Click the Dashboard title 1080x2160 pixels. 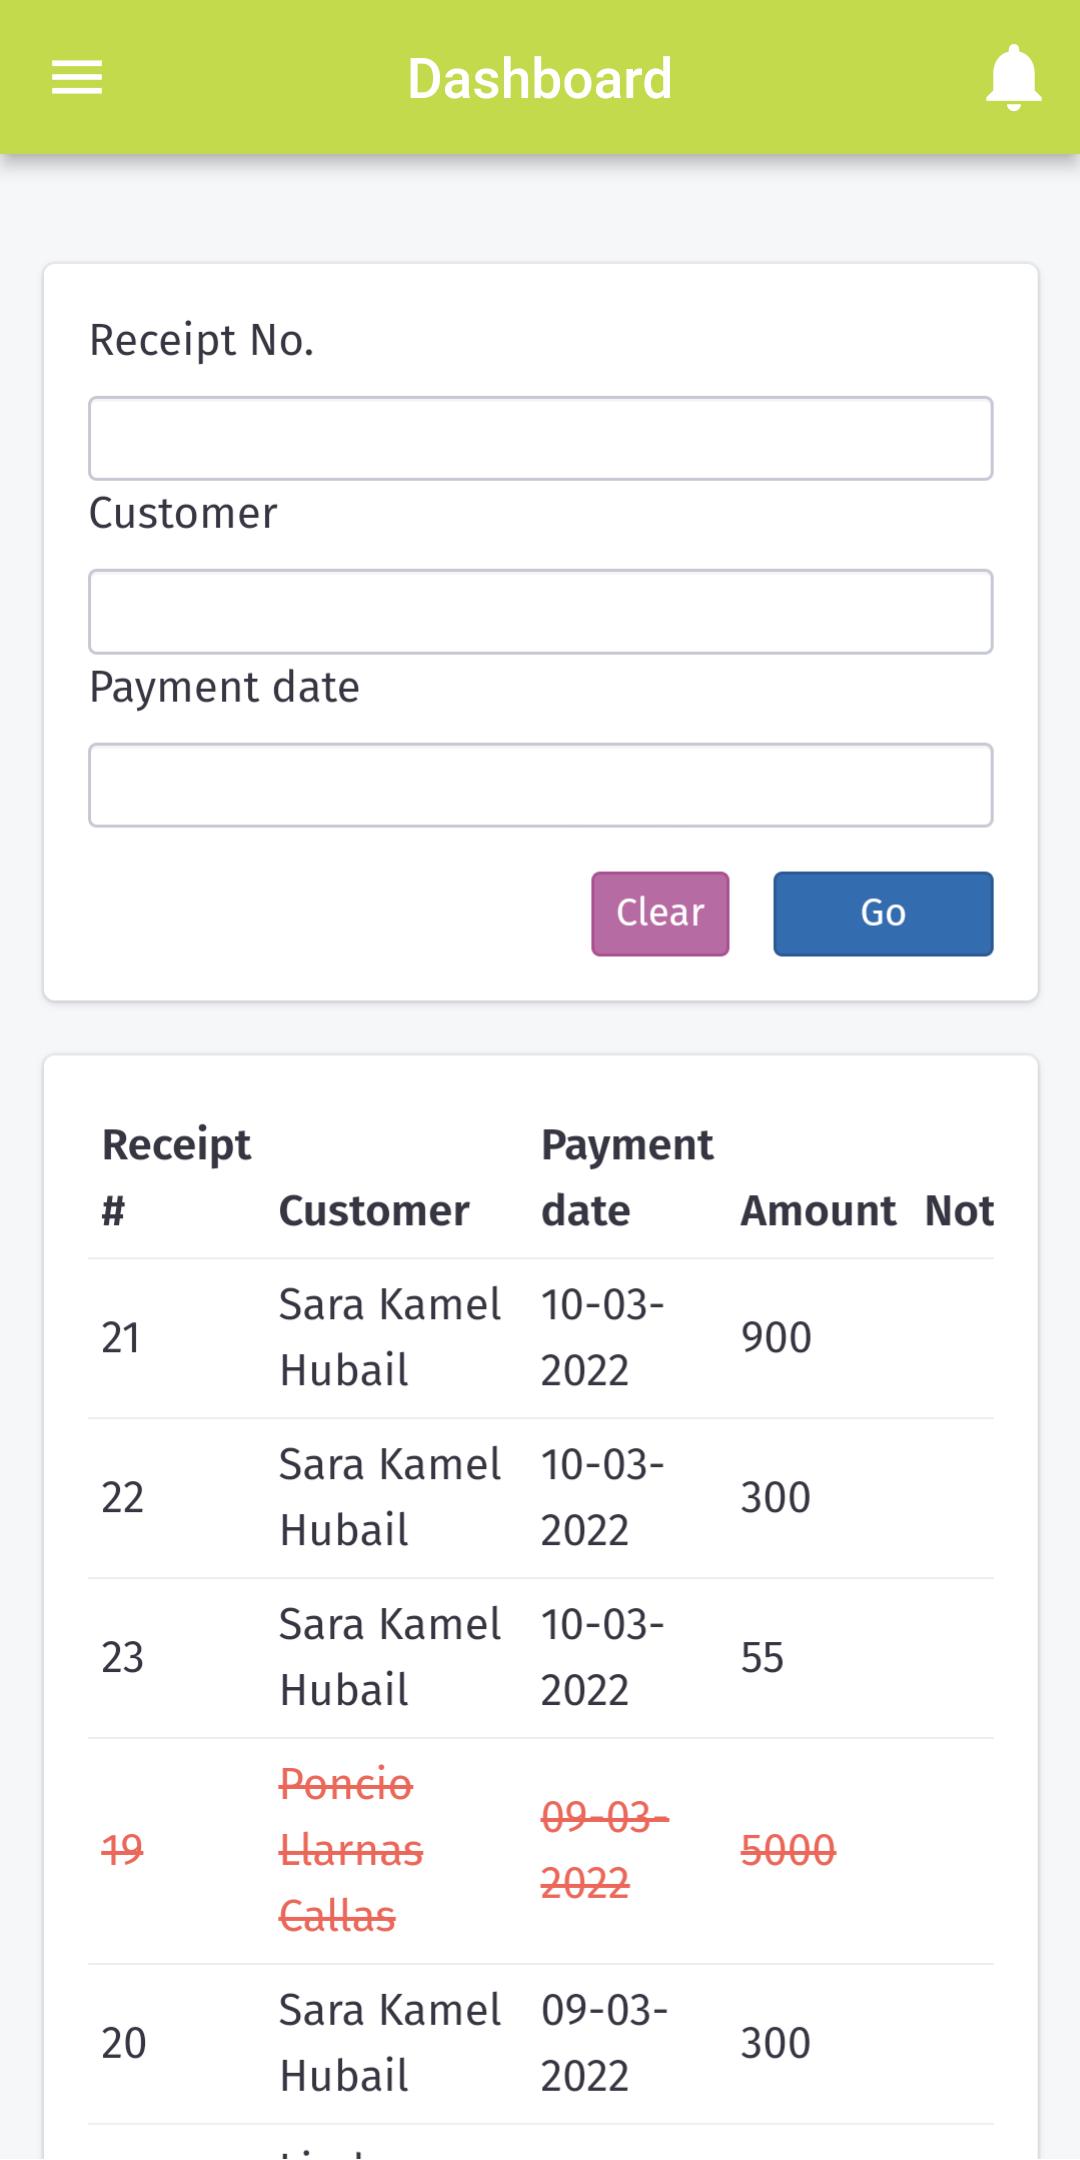(x=540, y=79)
